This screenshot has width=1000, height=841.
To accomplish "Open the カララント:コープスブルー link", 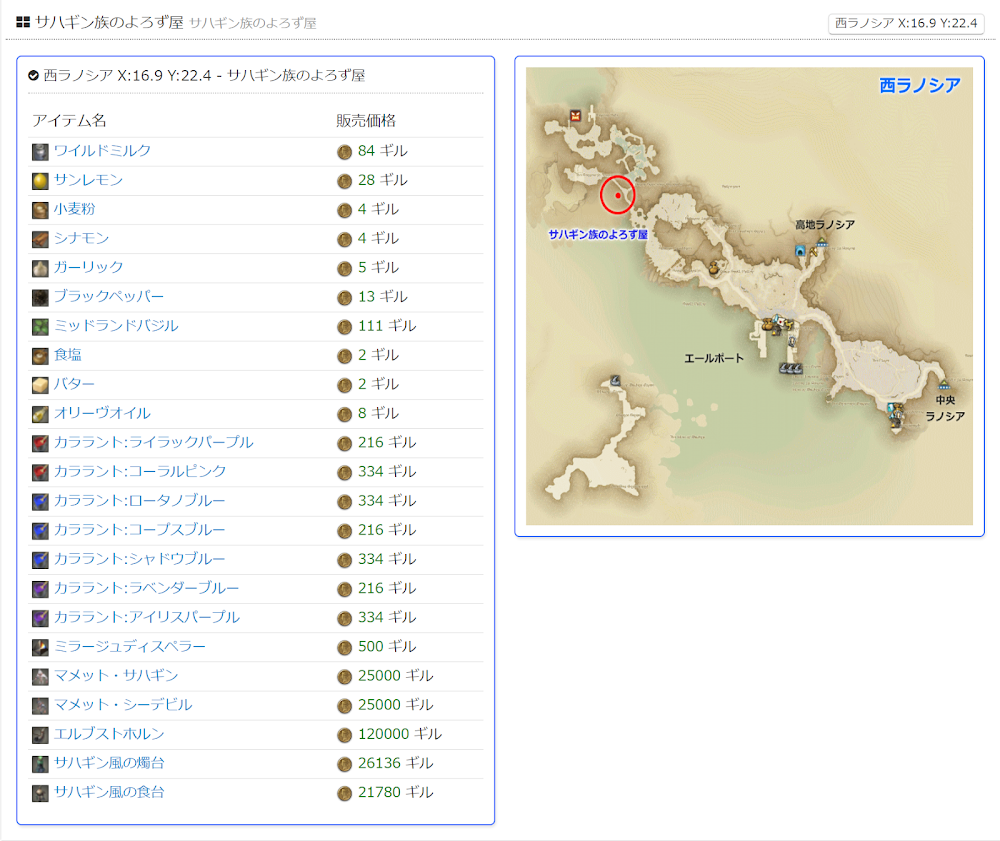I will click(x=139, y=530).
